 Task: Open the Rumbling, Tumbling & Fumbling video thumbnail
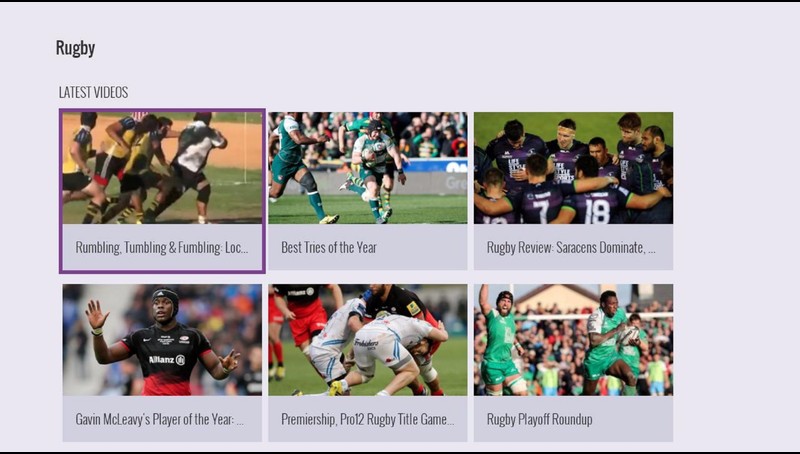162,168
